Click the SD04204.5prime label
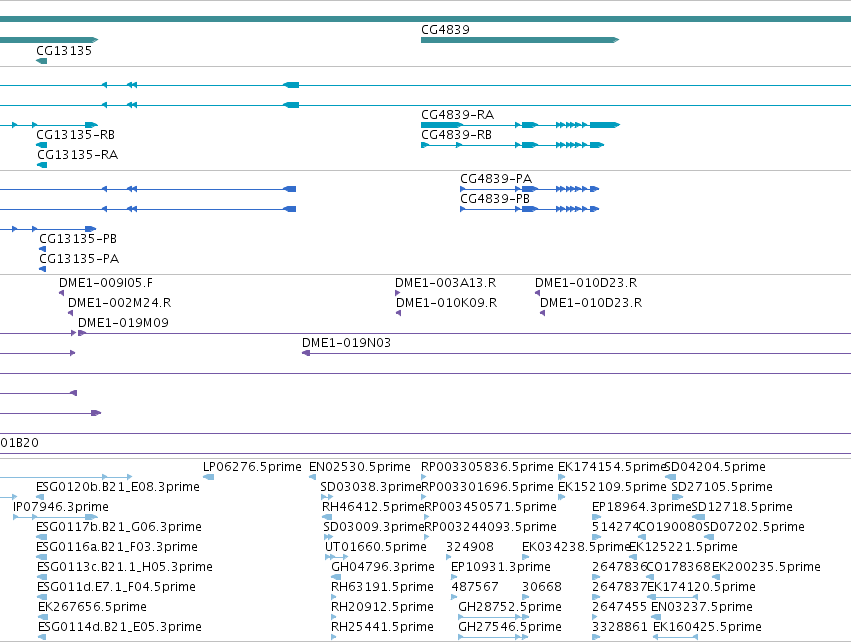 [x=715, y=467]
